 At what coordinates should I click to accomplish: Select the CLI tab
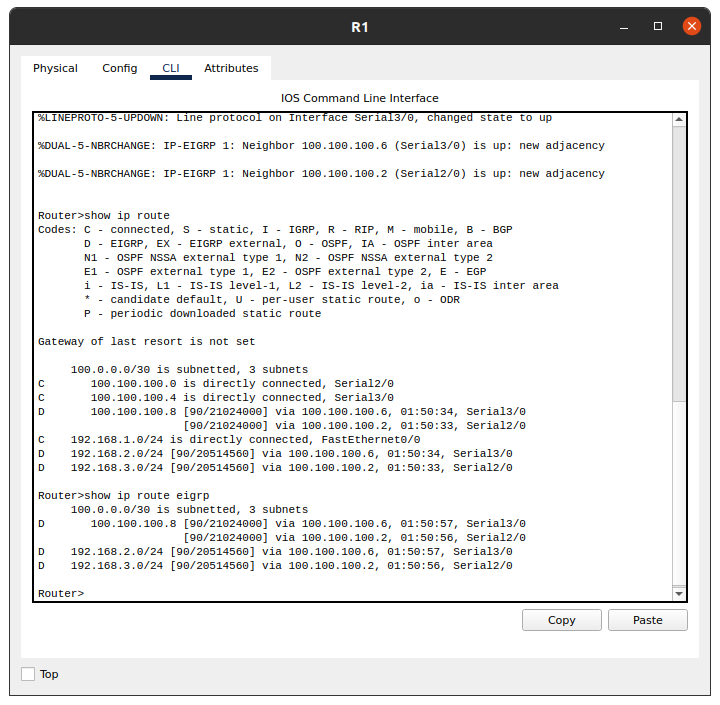tap(171, 68)
